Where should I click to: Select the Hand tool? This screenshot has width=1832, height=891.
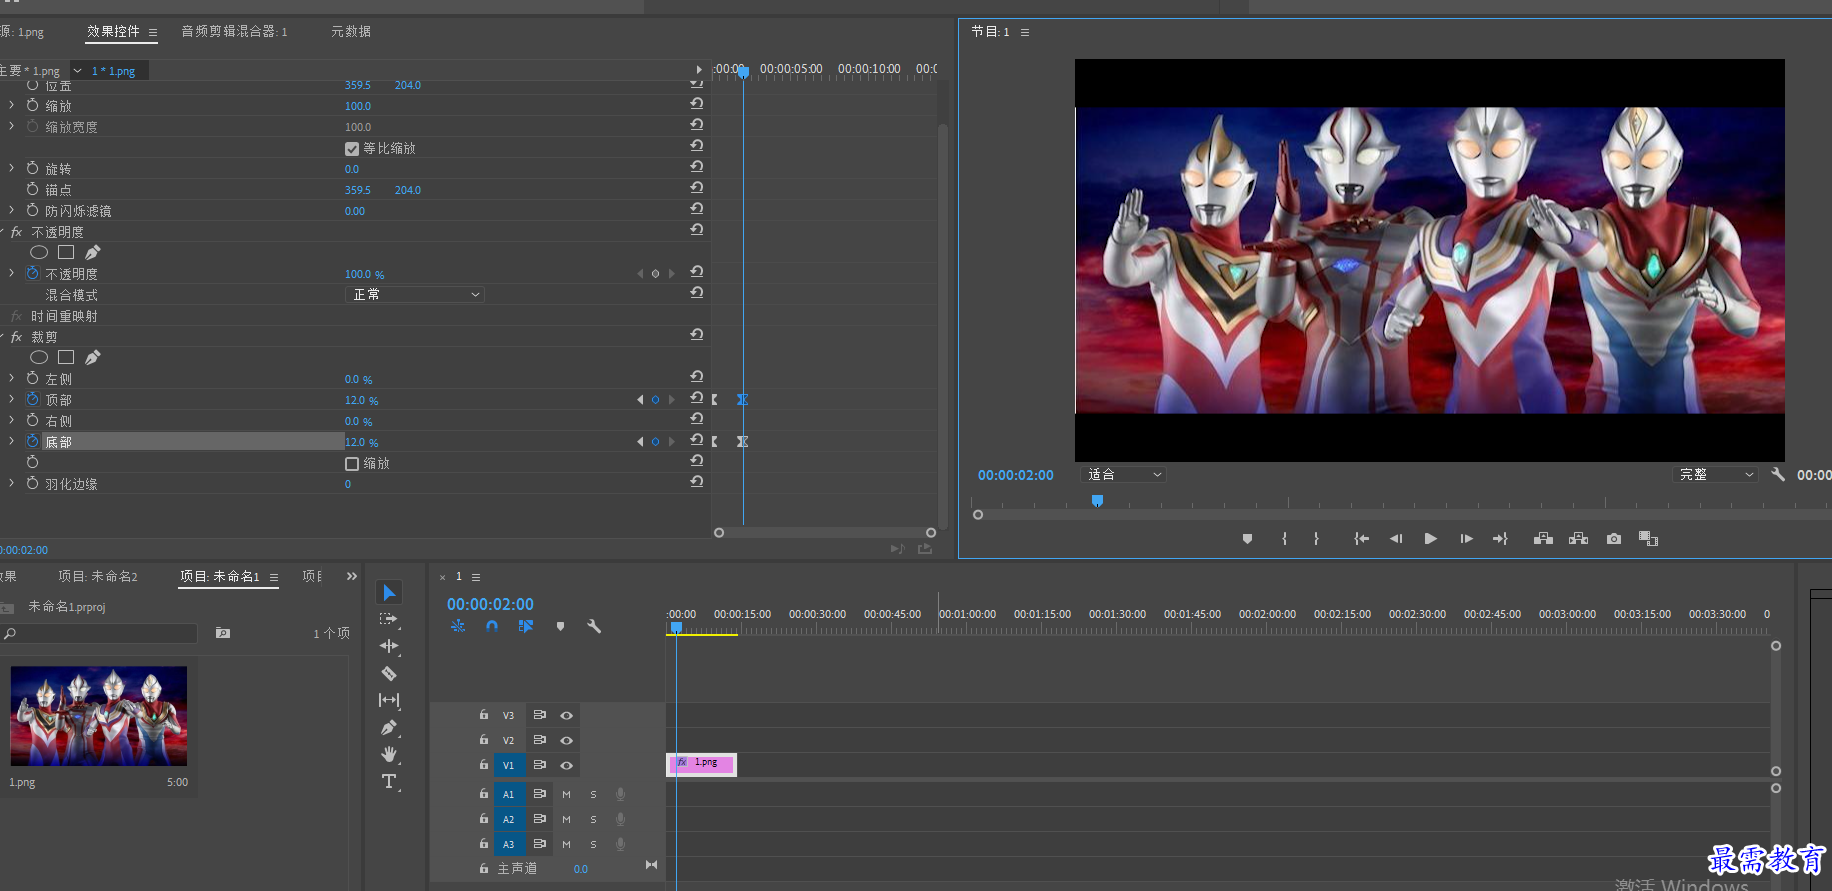[x=389, y=754]
